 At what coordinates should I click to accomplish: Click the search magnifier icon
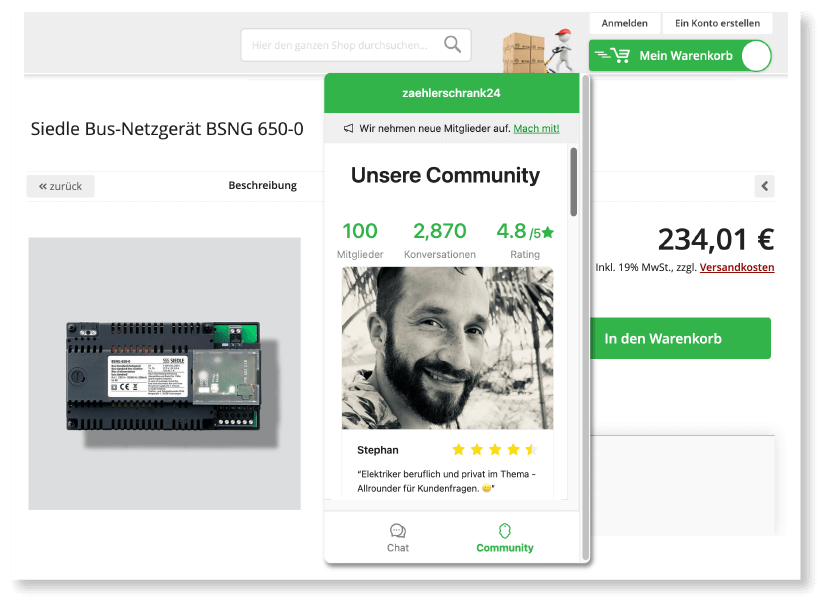pyautogui.click(x=452, y=45)
